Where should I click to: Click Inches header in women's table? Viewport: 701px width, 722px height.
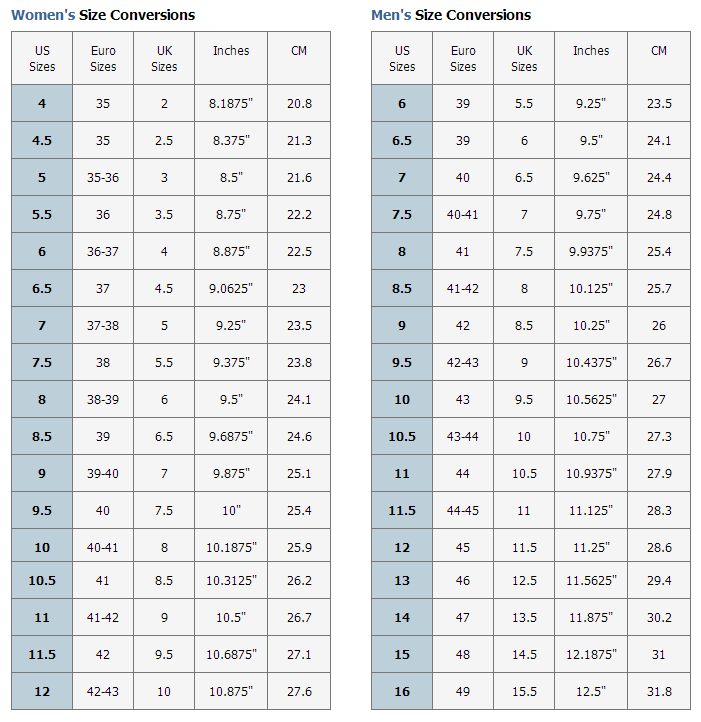pos(231,51)
